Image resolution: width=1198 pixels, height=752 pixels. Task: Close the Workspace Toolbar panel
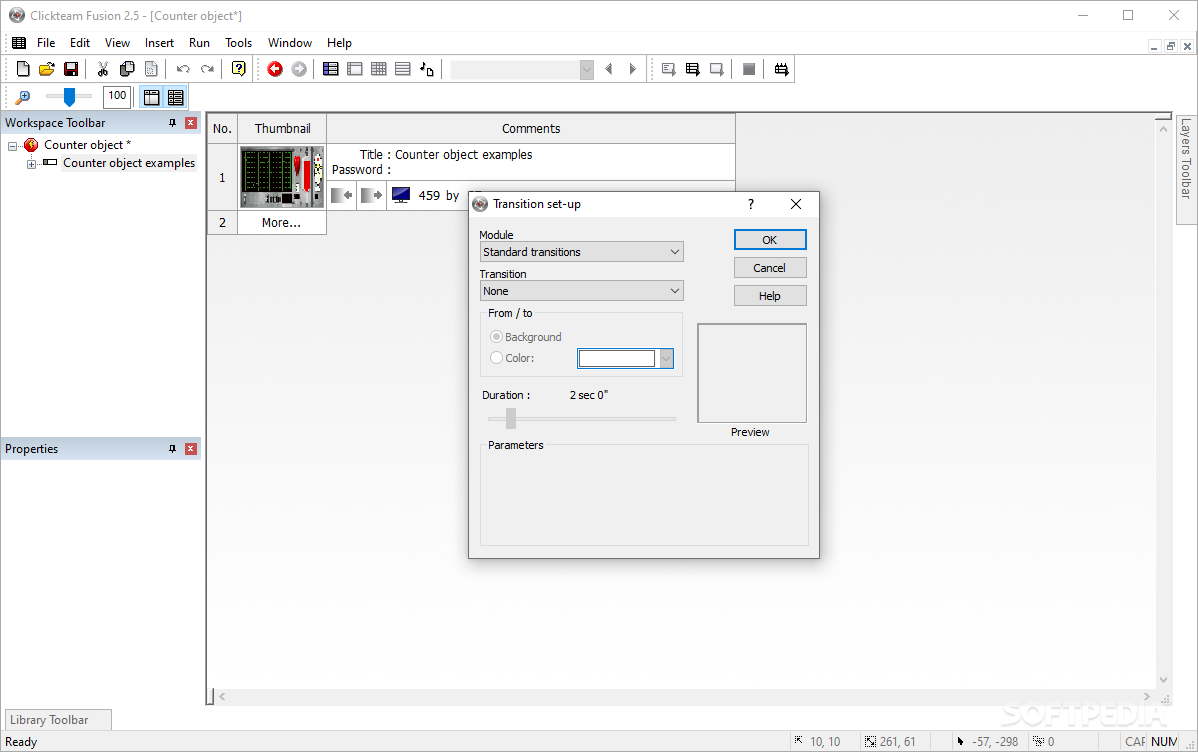click(x=191, y=123)
